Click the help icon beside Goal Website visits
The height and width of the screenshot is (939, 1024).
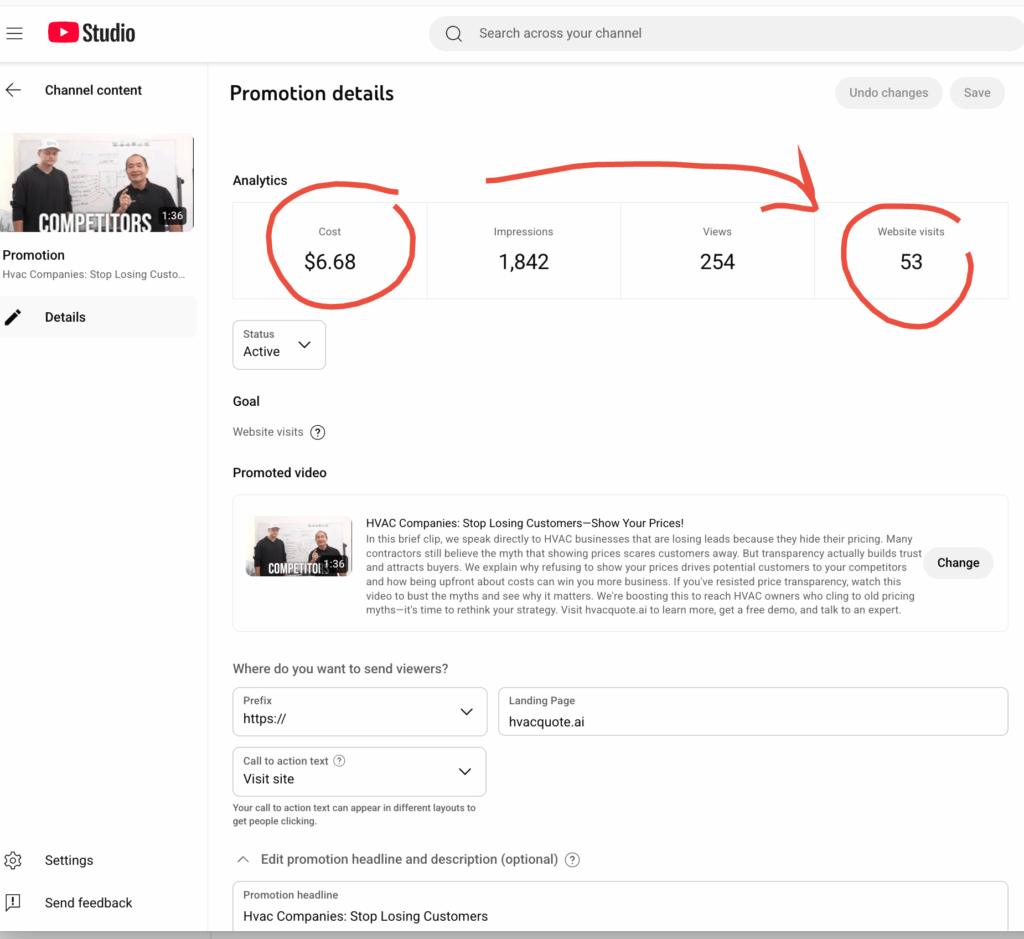click(x=318, y=433)
